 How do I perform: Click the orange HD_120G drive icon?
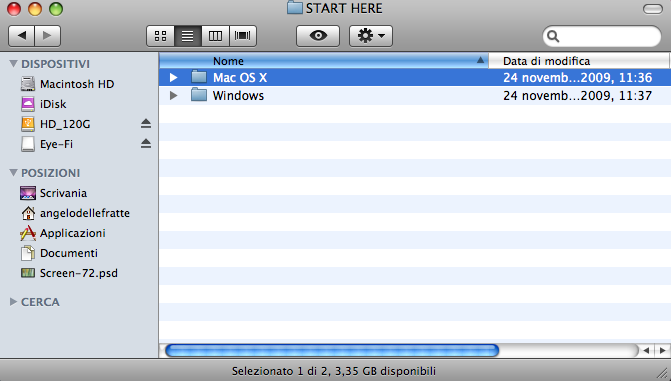tap(28, 124)
